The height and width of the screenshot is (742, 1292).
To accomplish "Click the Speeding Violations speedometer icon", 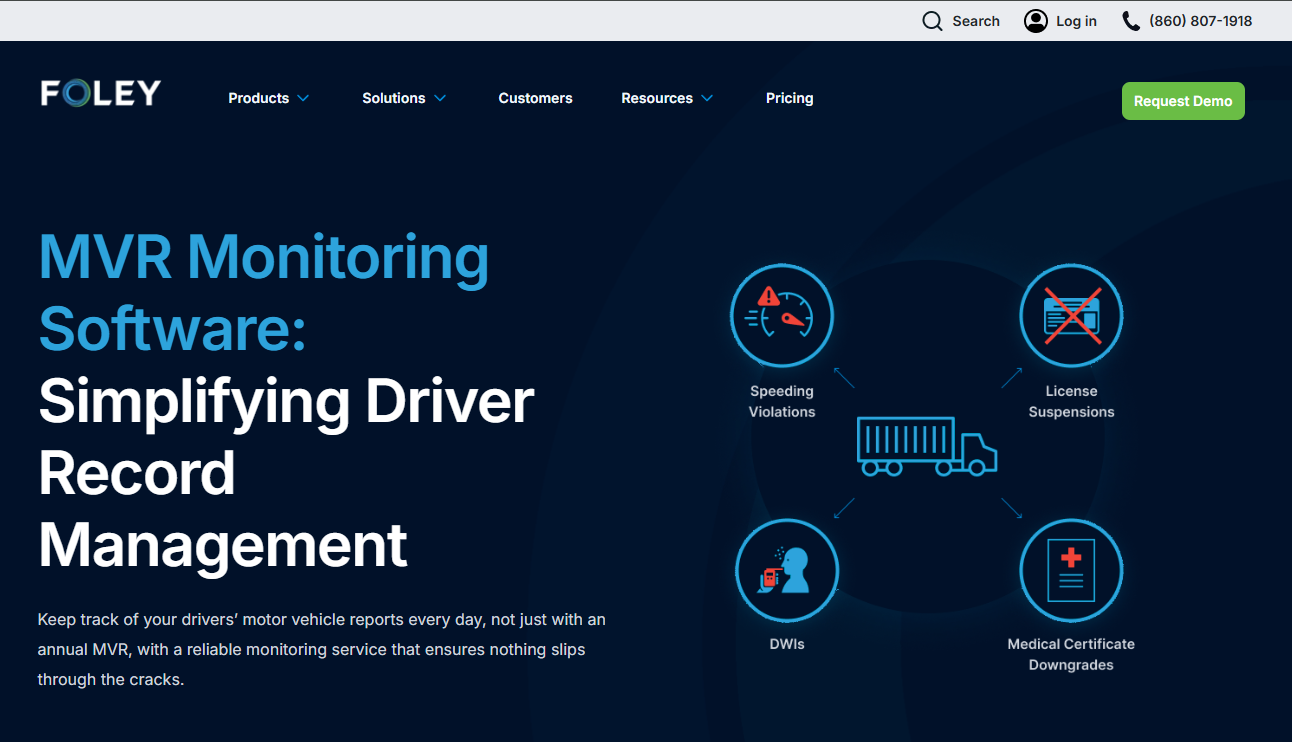I will (782, 316).
